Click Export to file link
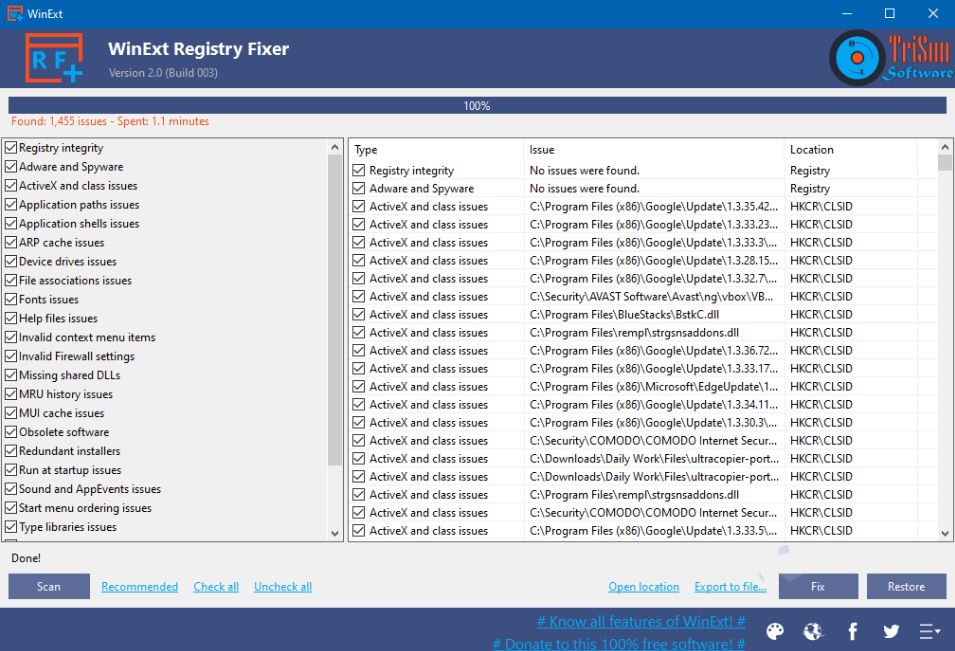The width and height of the screenshot is (955, 651). pyautogui.click(x=730, y=587)
